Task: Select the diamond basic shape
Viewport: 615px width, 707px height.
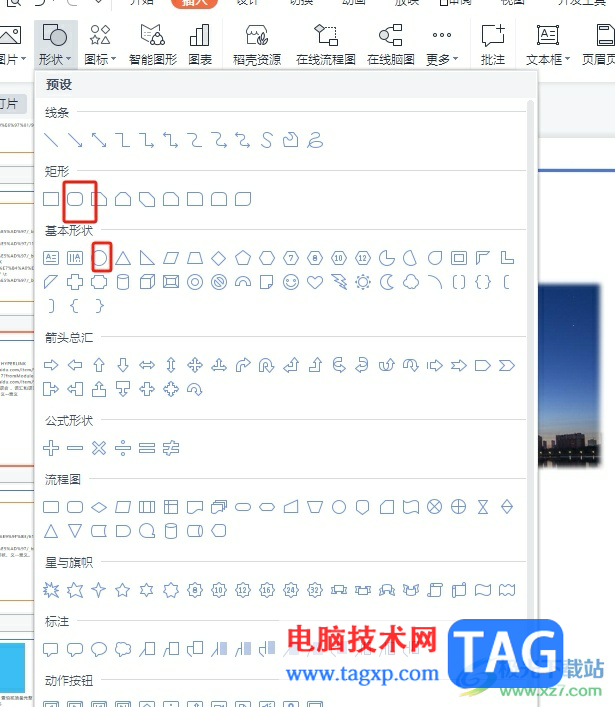Action: pos(219,258)
